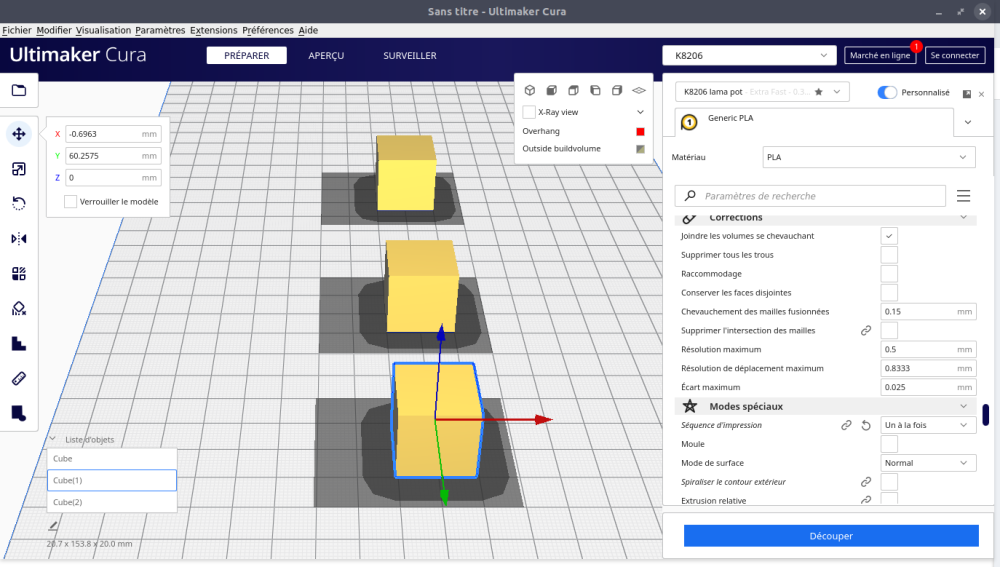
Task: Expand the Generic PLA extruder chevron
Action: coord(967,122)
